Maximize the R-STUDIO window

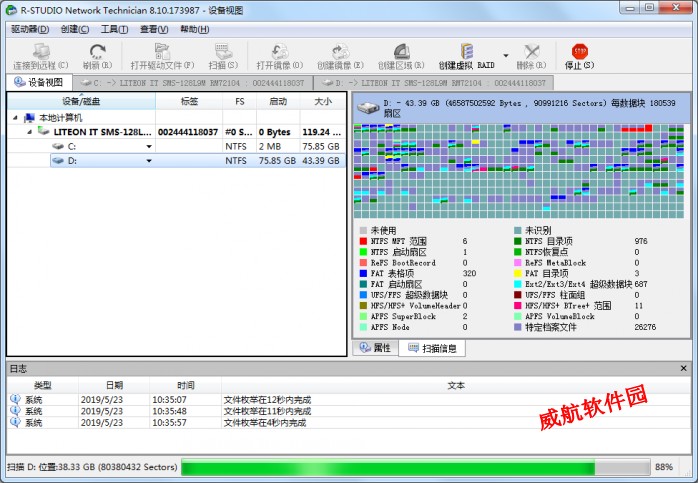649,8
